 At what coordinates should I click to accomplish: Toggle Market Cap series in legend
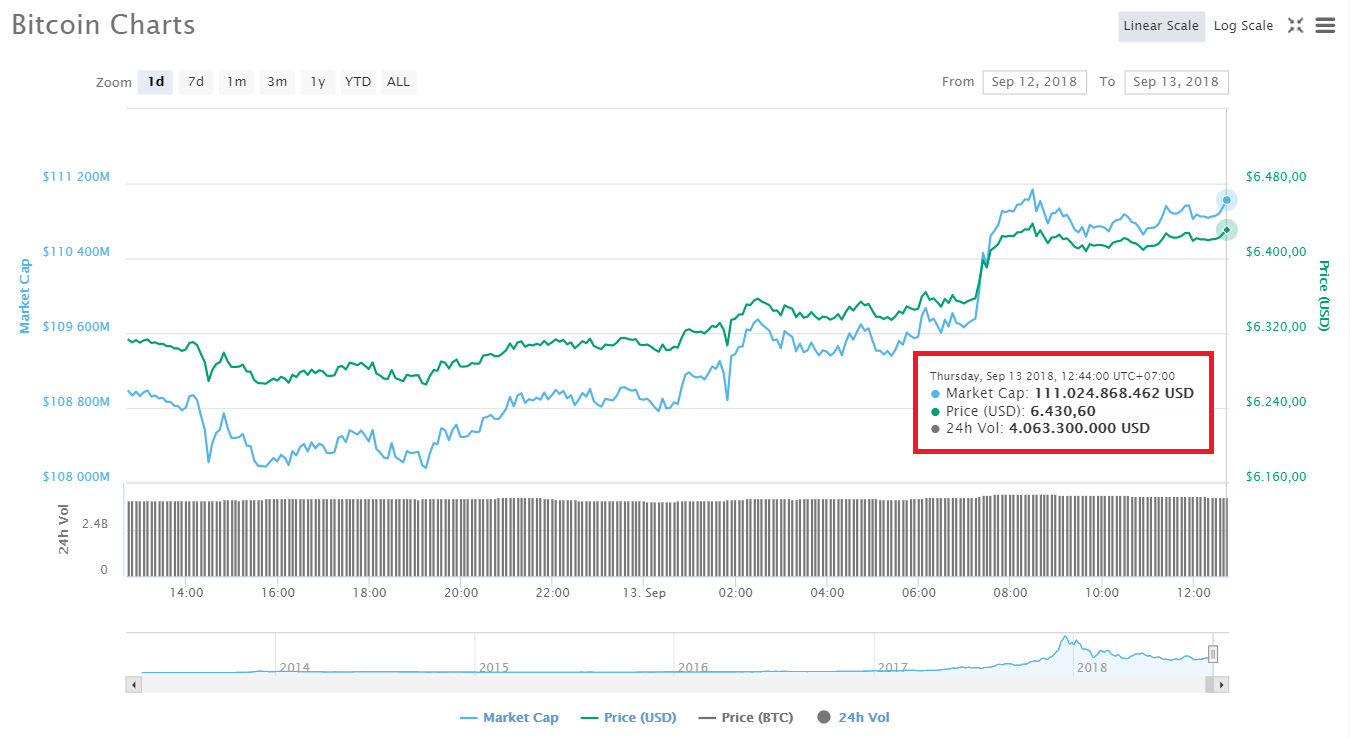click(509, 717)
